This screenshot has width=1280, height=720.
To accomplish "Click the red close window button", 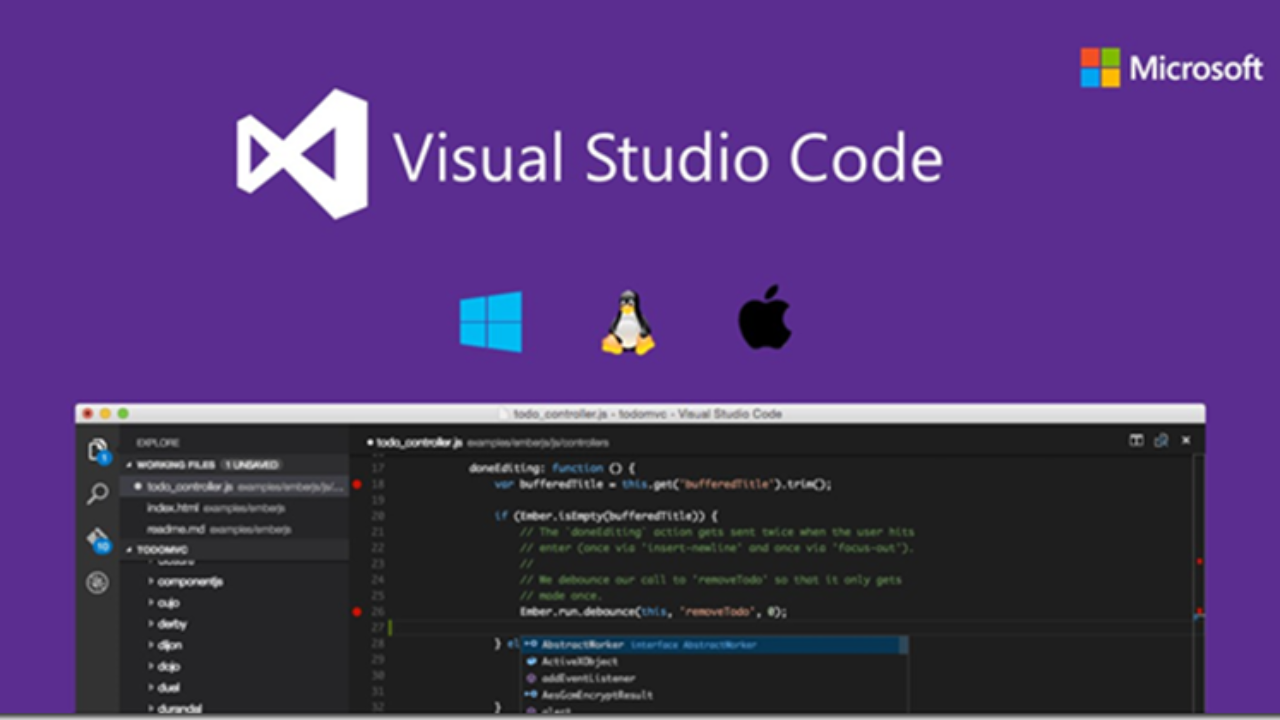I will (x=88, y=413).
